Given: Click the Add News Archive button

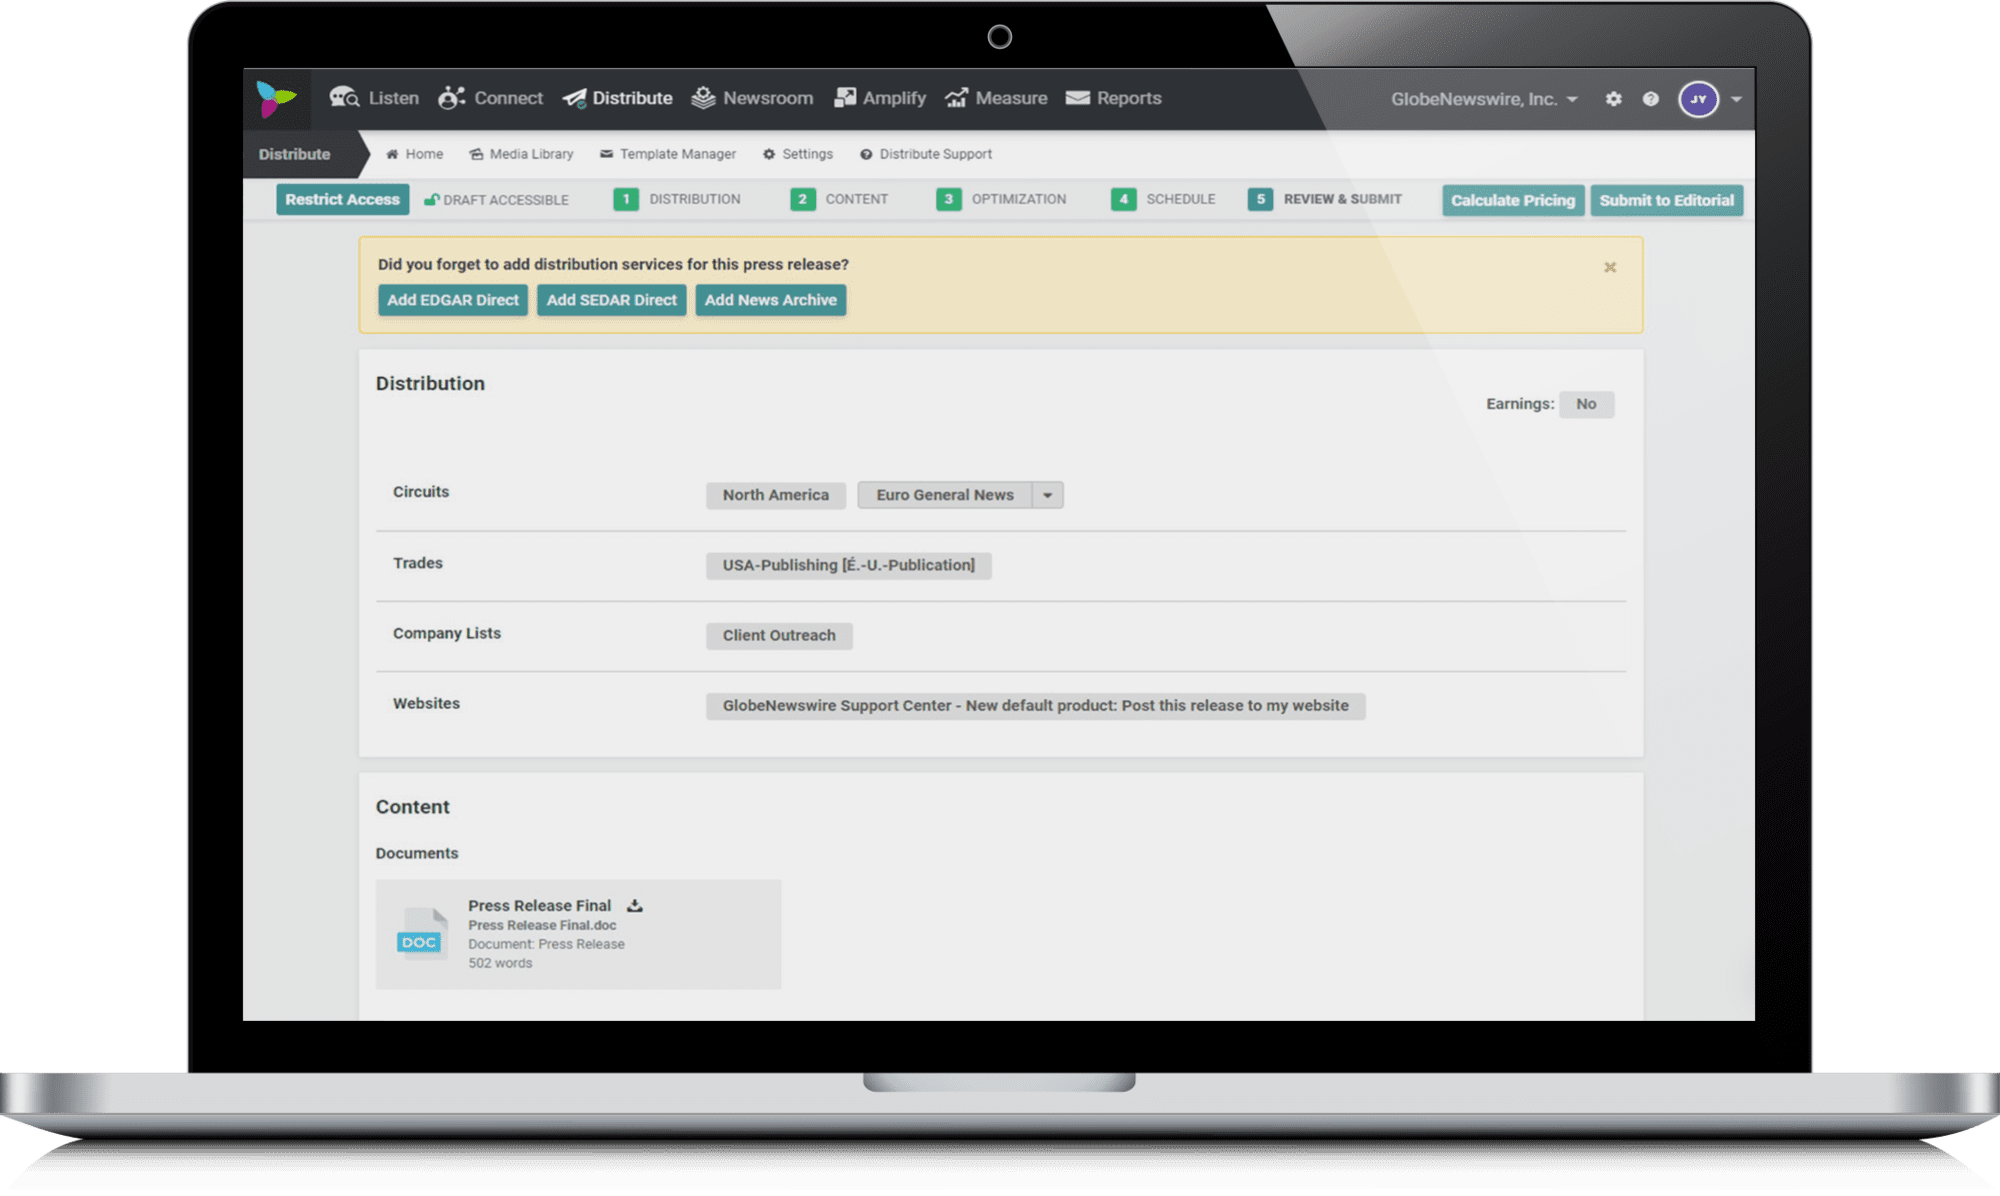Looking at the screenshot, I should 770,300.
